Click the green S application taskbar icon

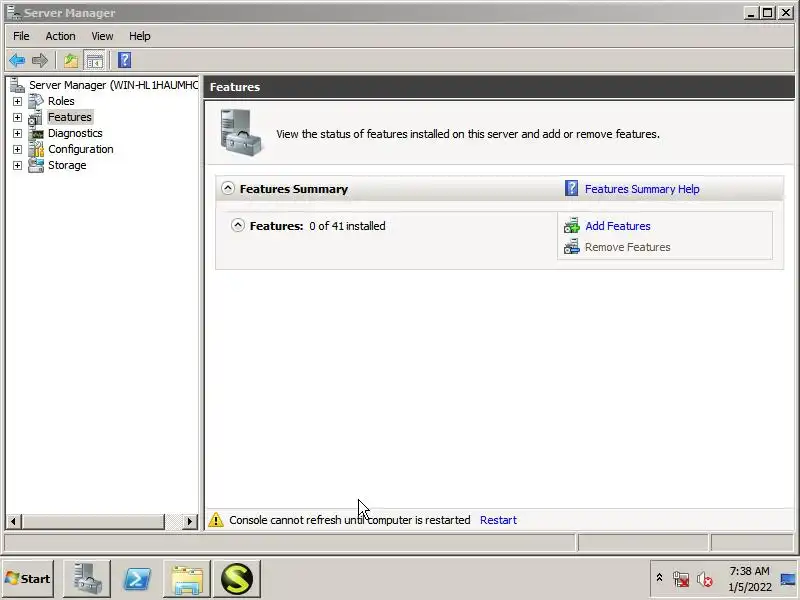point(237,579)
